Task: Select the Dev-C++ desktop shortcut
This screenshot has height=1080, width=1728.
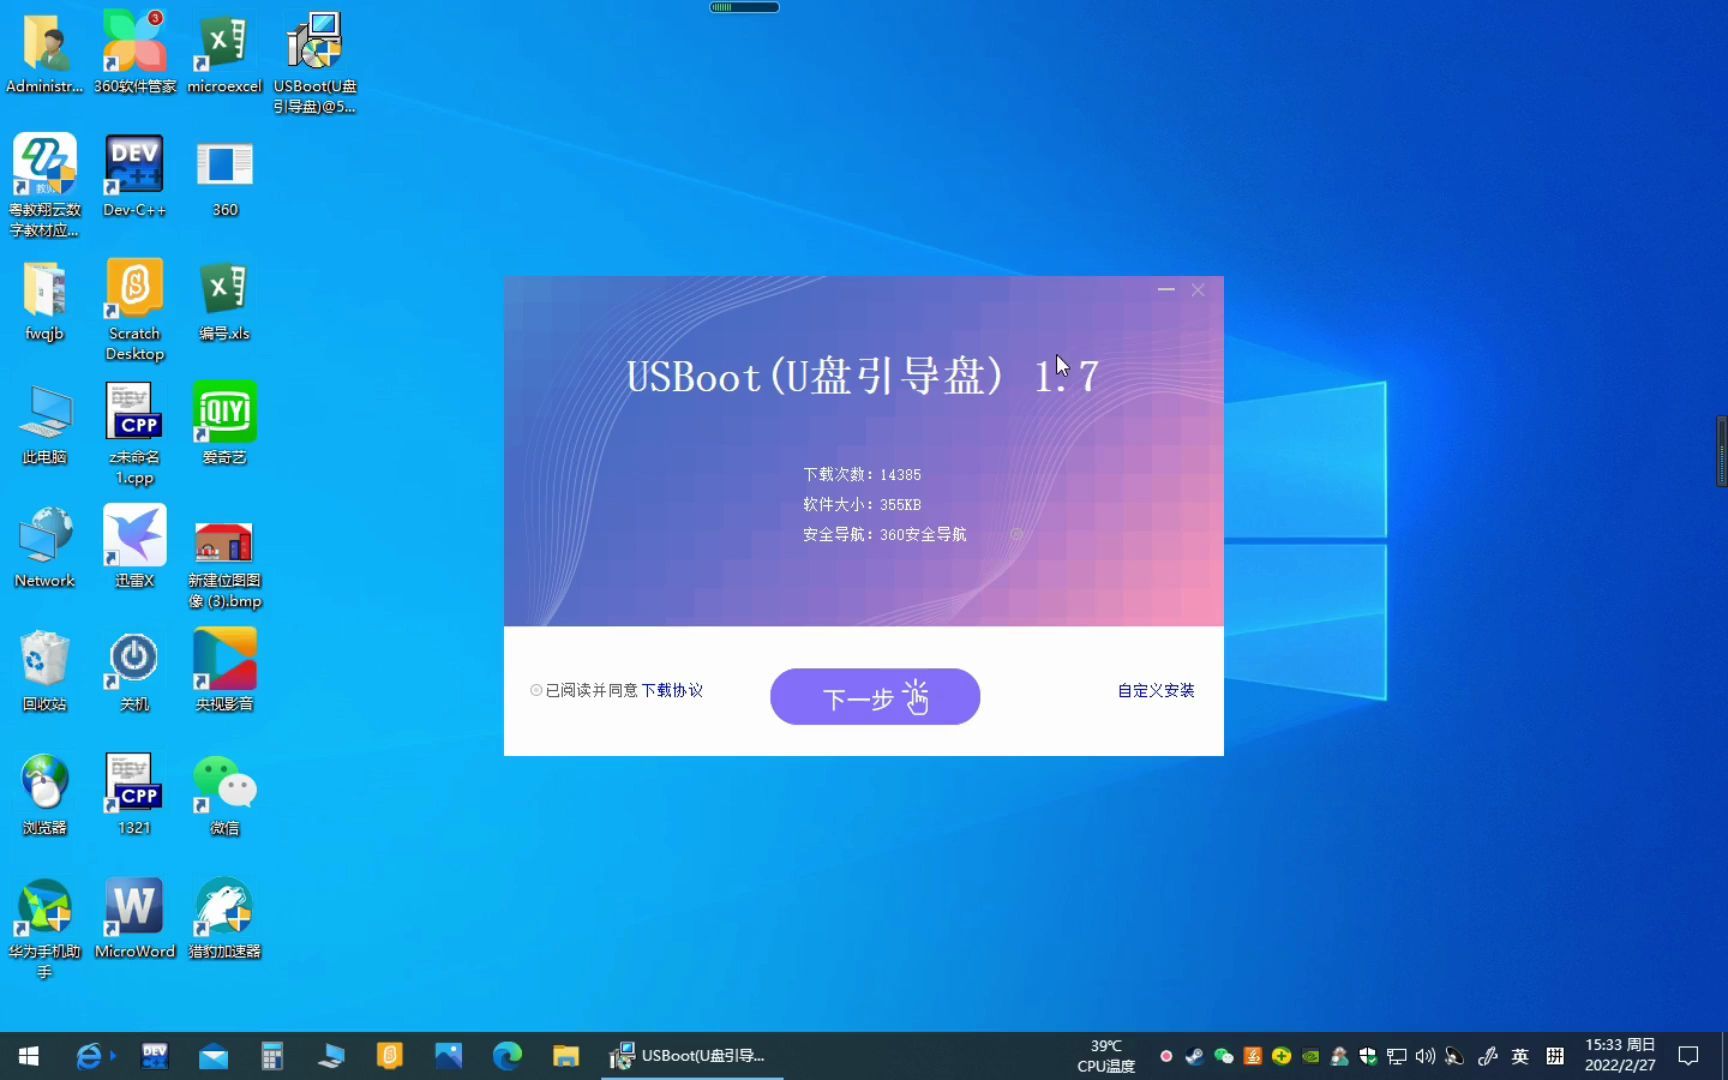Action: [x=135, y=177]
